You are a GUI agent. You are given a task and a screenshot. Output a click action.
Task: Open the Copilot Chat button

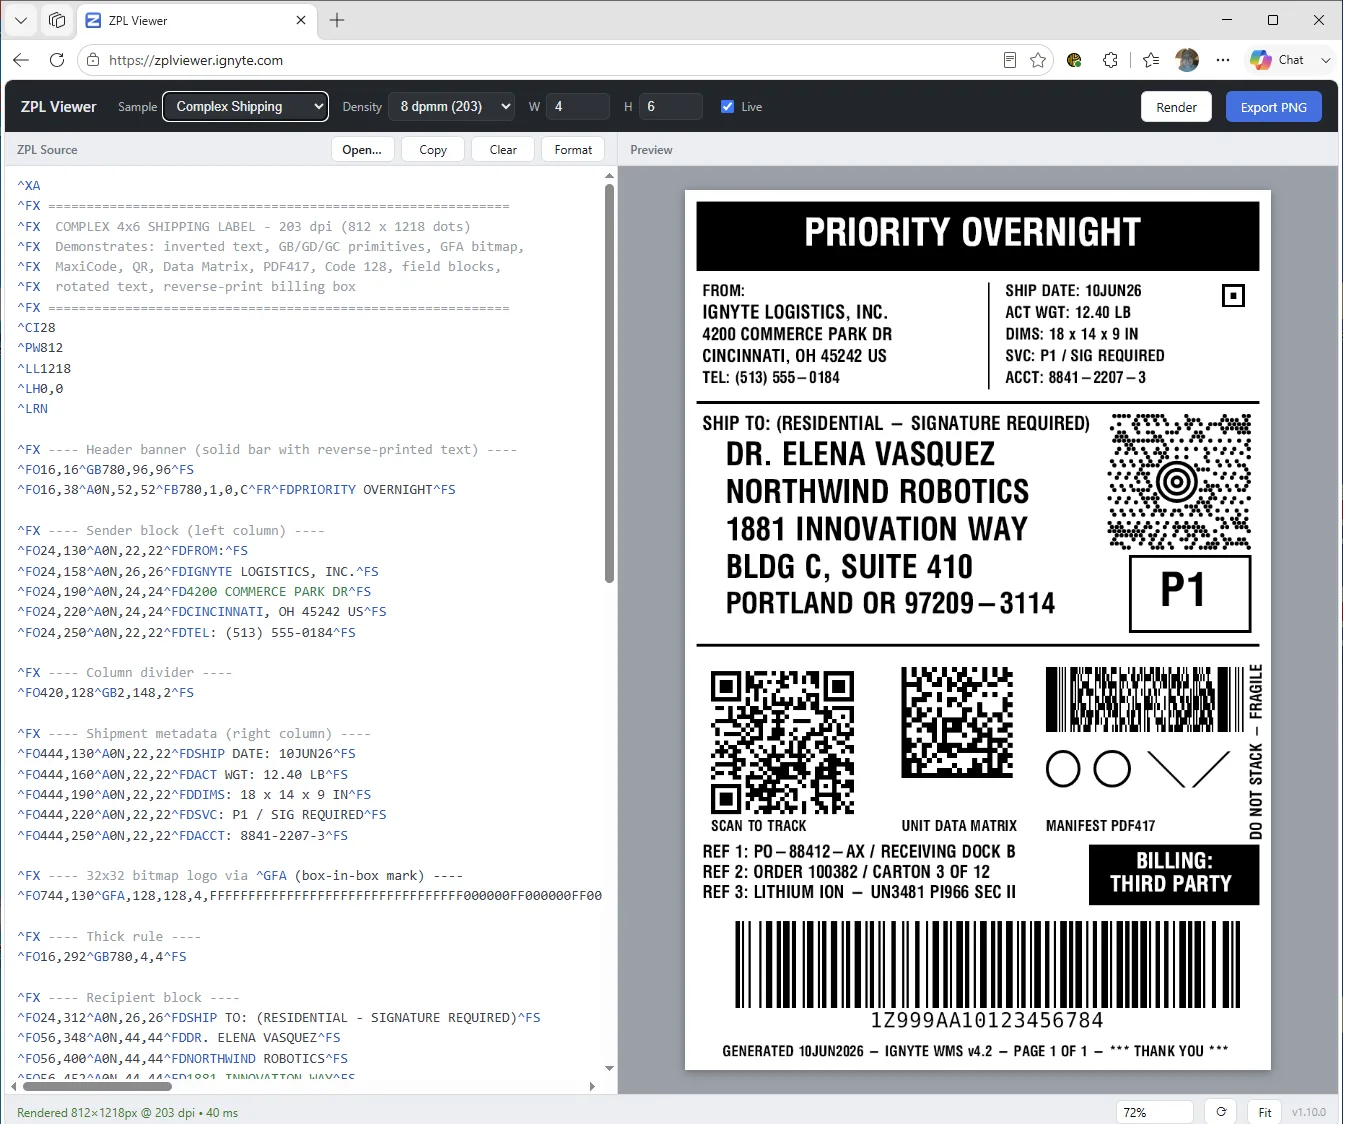[x=1277, y=60]
